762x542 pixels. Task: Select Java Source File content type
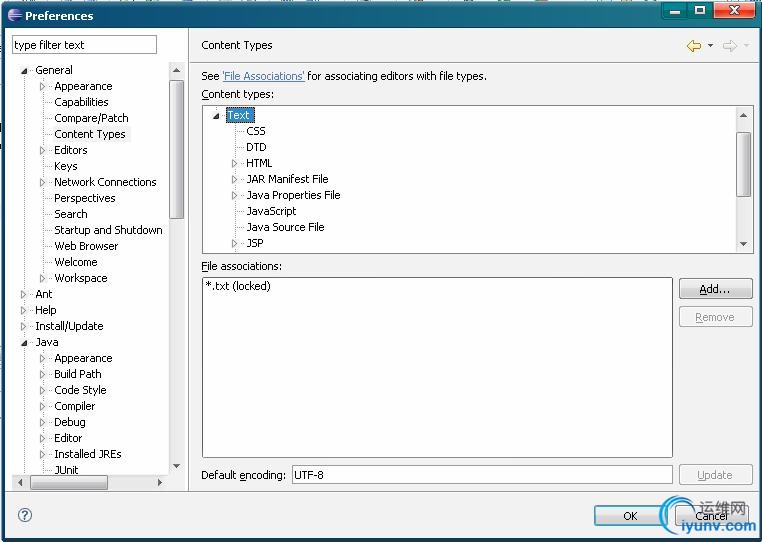(x=285, y=227)
